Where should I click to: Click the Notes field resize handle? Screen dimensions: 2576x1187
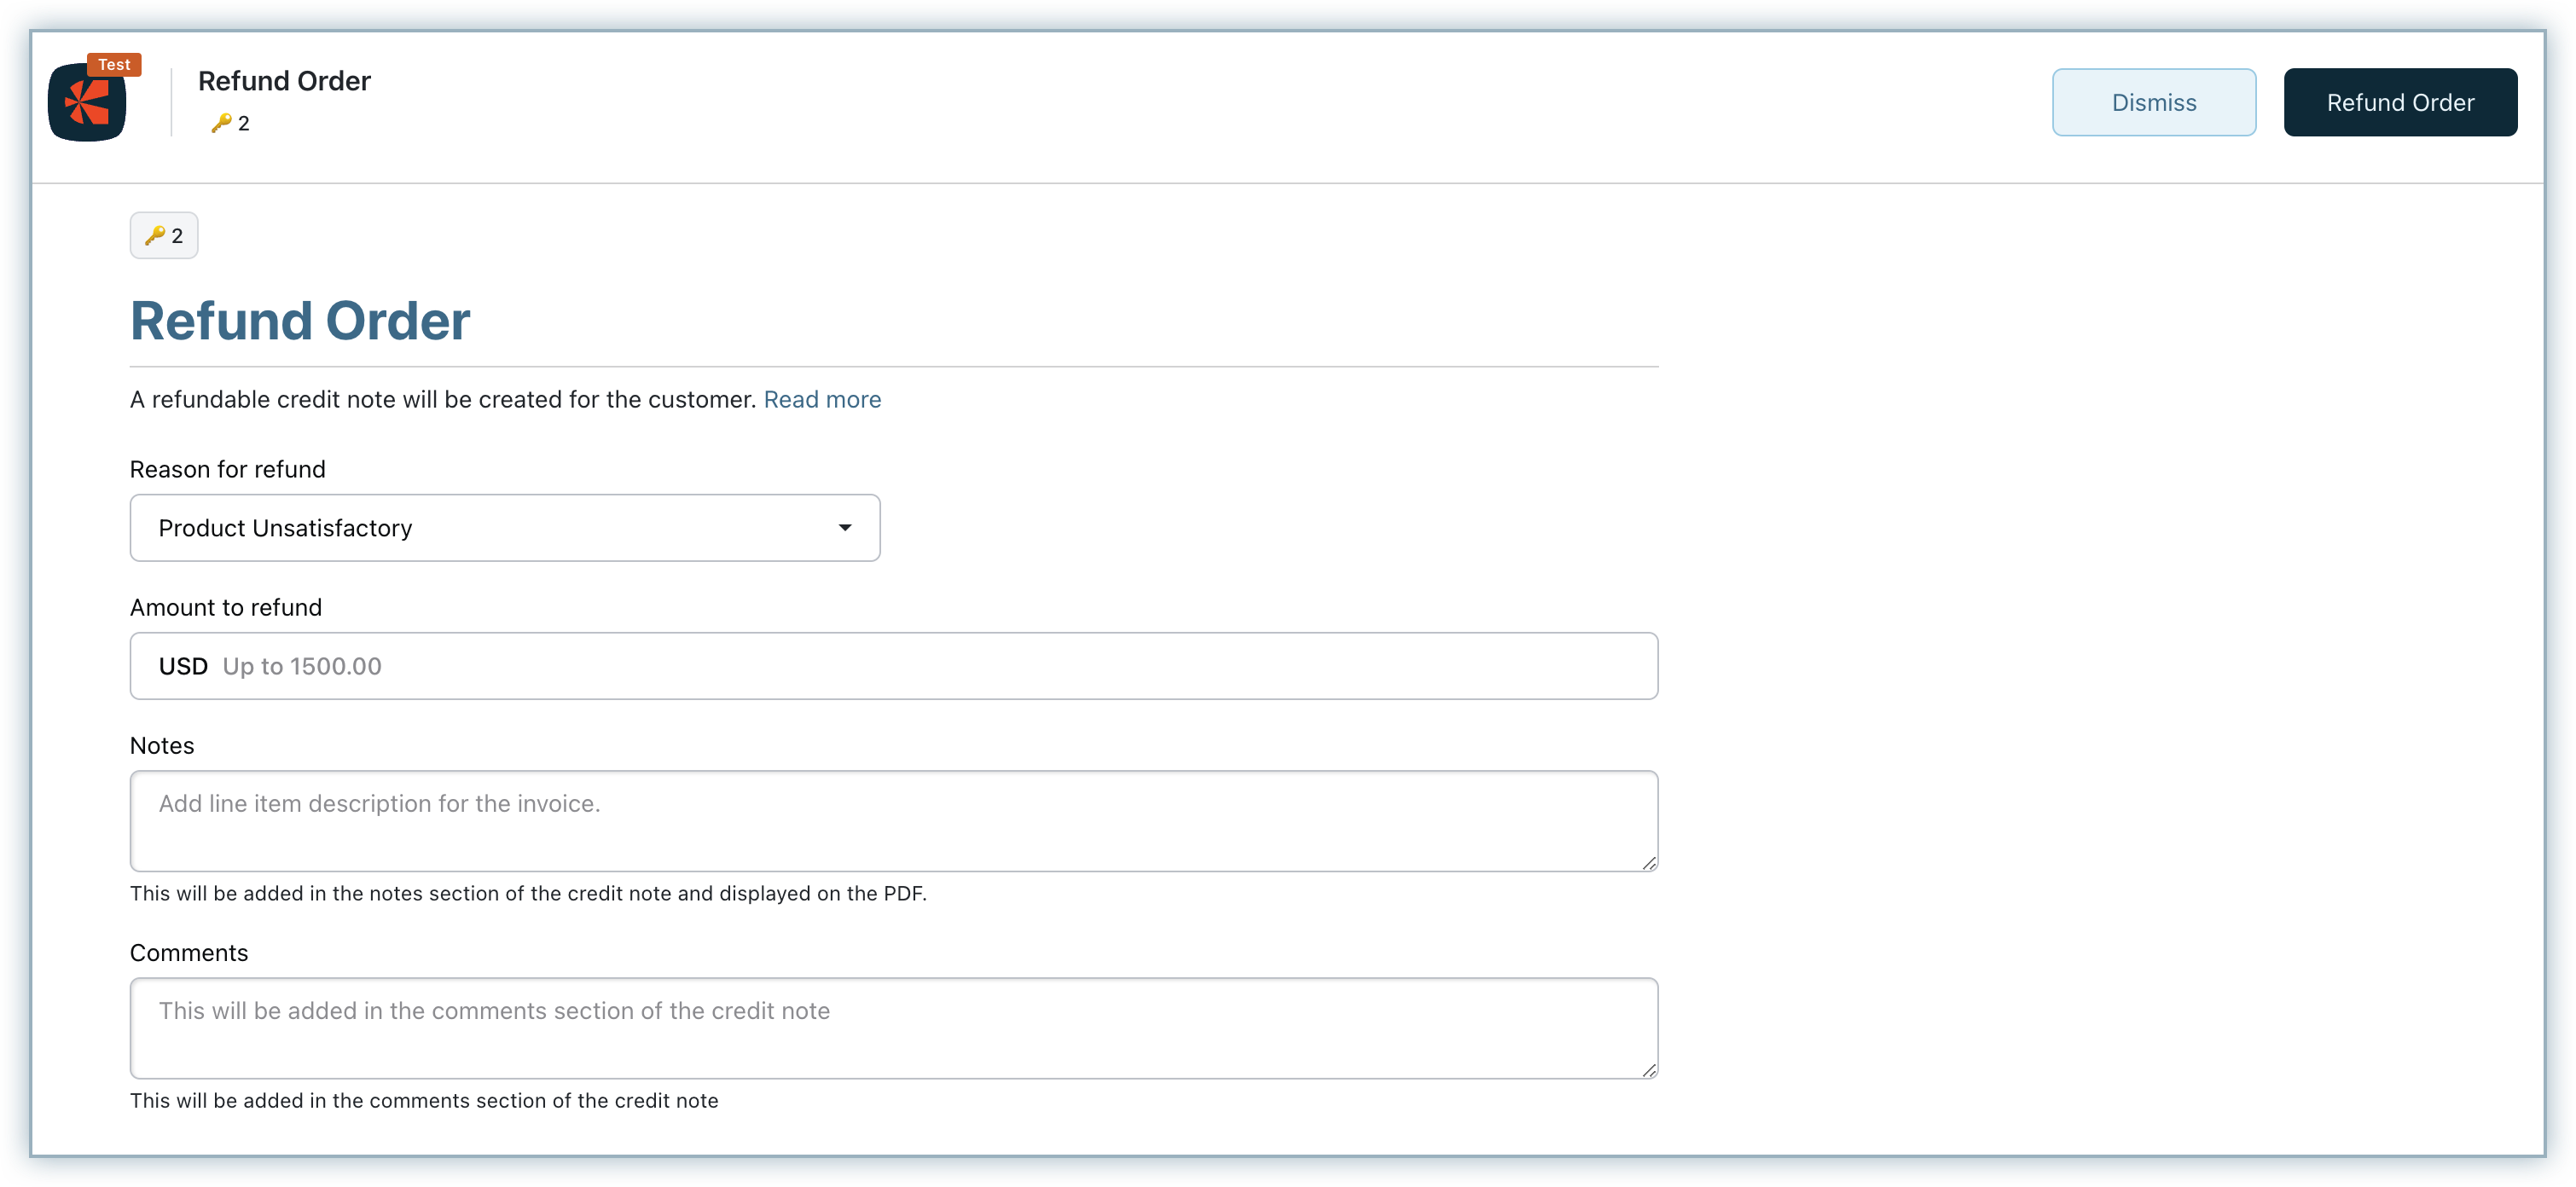pyautogui.click(x=1648, y=862)
